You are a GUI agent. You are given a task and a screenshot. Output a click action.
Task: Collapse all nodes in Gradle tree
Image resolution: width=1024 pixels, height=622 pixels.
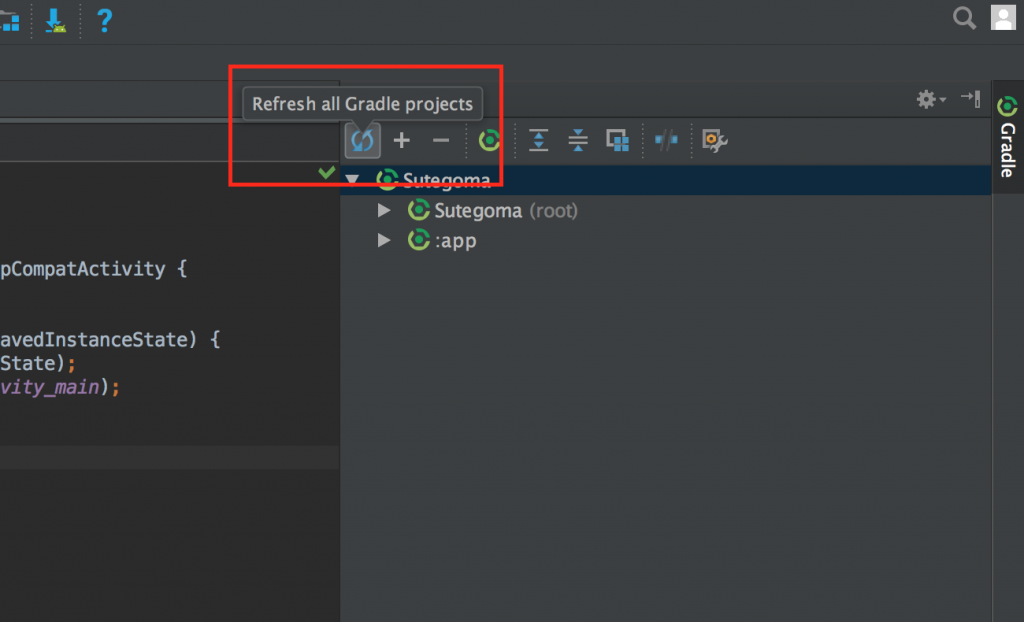click(578, 141)
